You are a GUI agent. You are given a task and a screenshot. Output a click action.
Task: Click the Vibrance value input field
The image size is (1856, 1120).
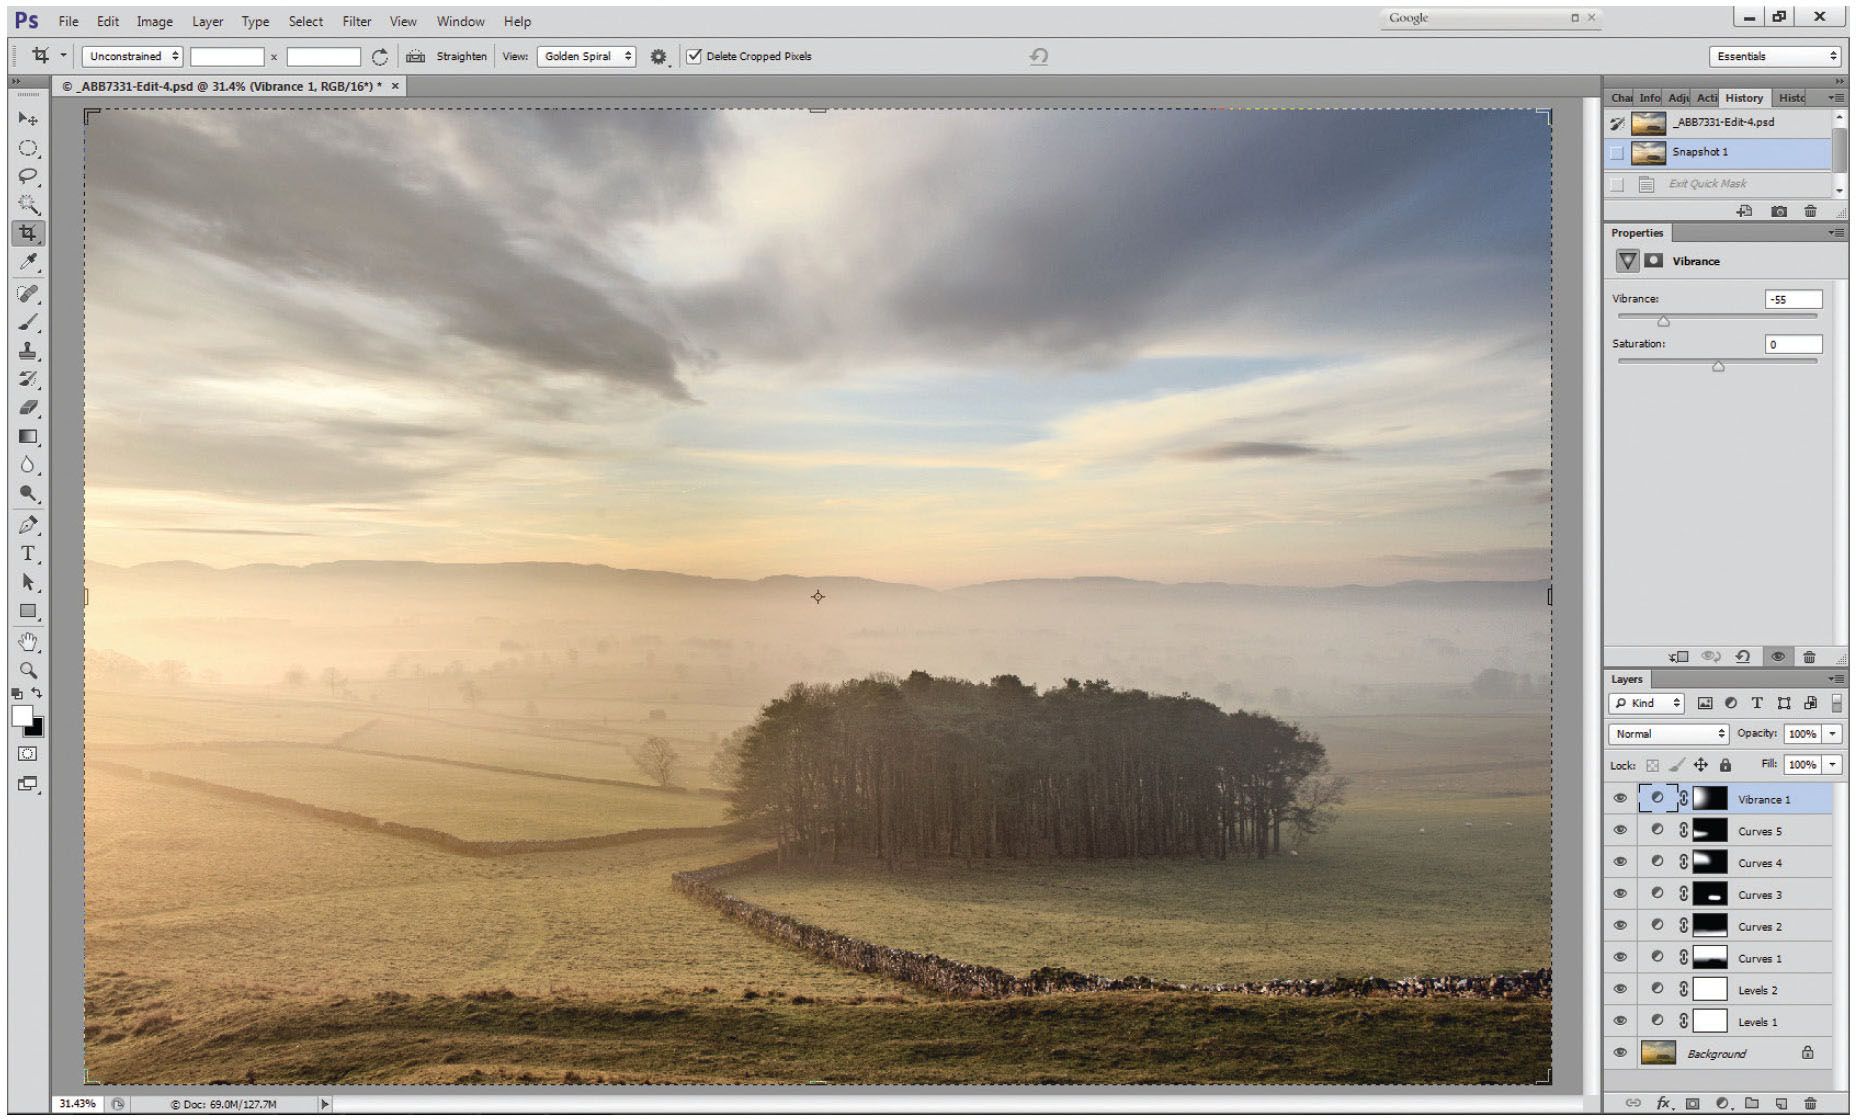[x=1793, y=299]
